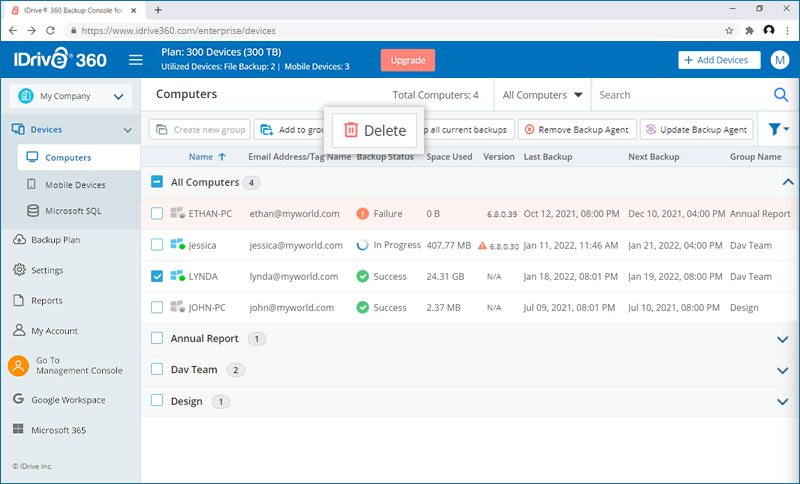Open Settings in the sidebar
800x484 pixels.
click(47, 270)
